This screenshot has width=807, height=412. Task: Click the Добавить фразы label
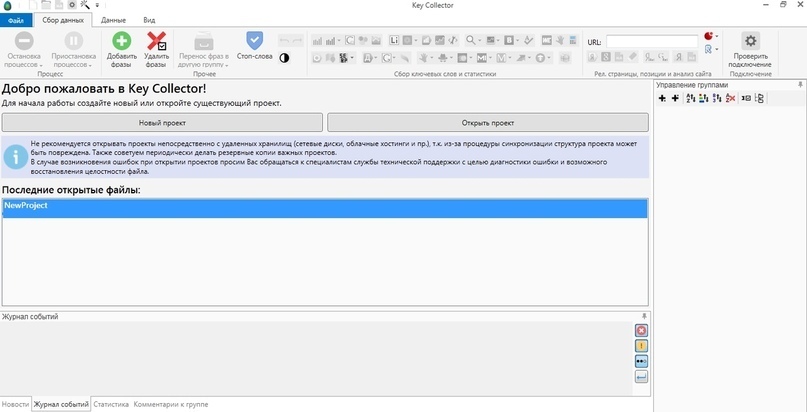click(121, 60)
